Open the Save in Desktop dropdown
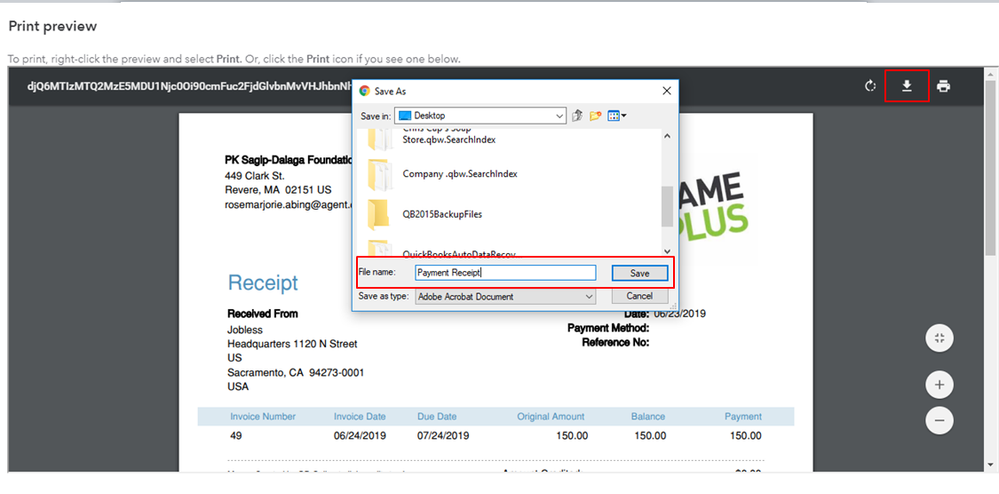999x494 pixels. tap(480, 116)
